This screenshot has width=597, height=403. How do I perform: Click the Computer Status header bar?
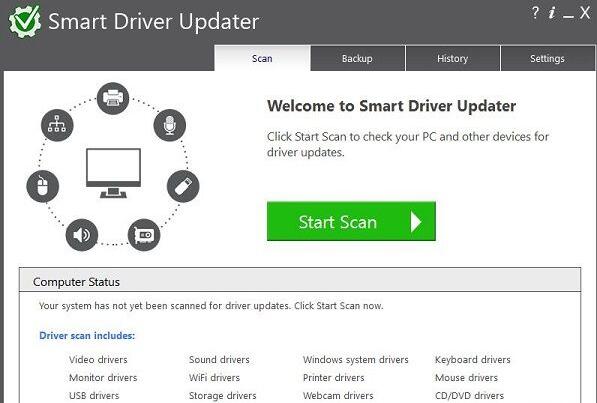coord(300,281)
